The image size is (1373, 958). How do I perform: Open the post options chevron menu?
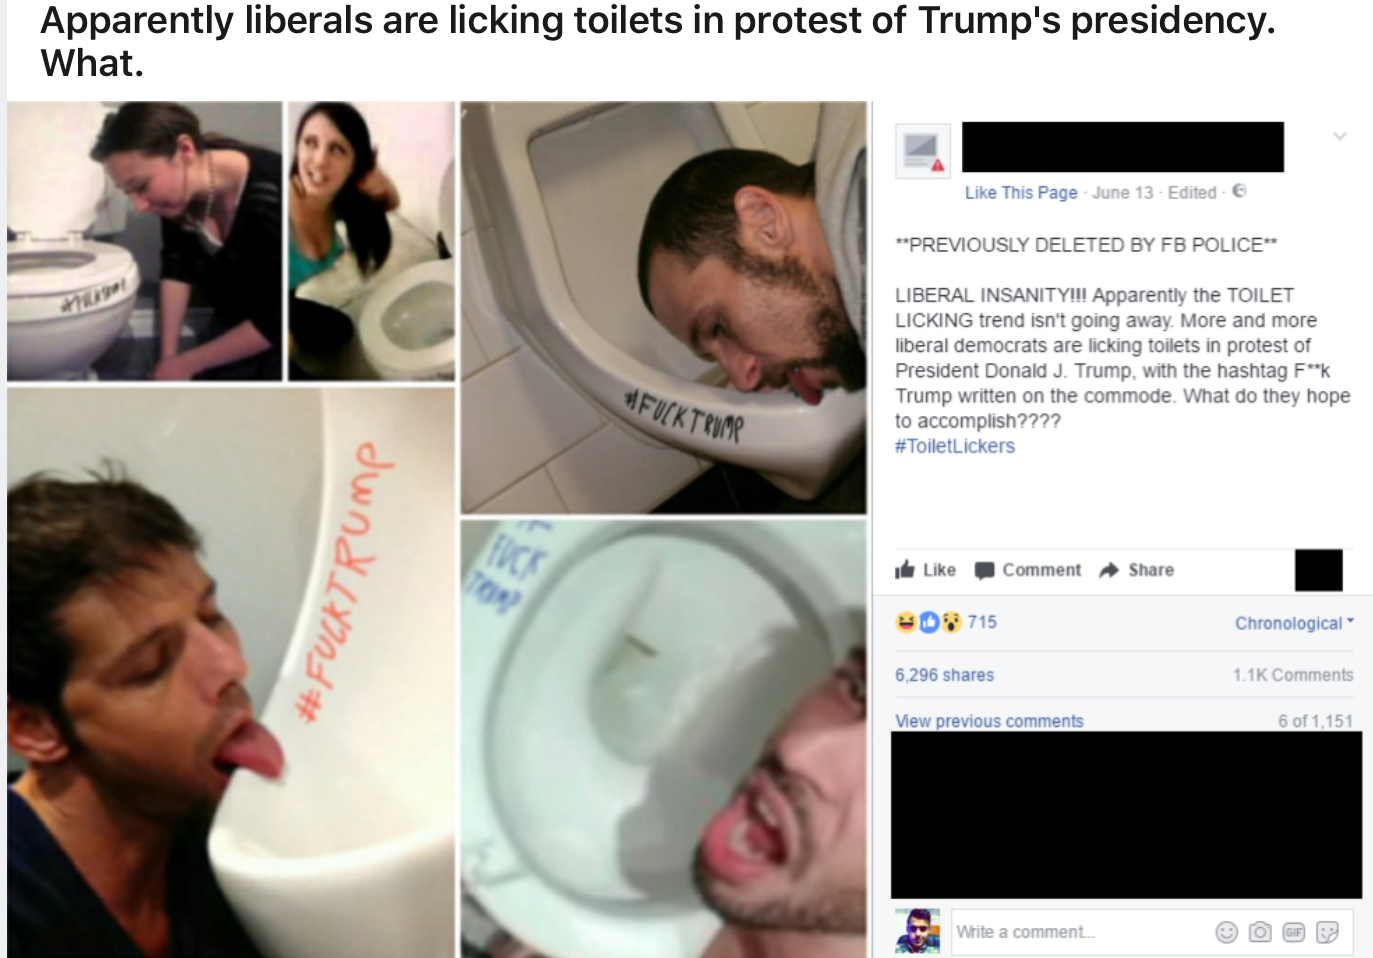(1340, 136)
